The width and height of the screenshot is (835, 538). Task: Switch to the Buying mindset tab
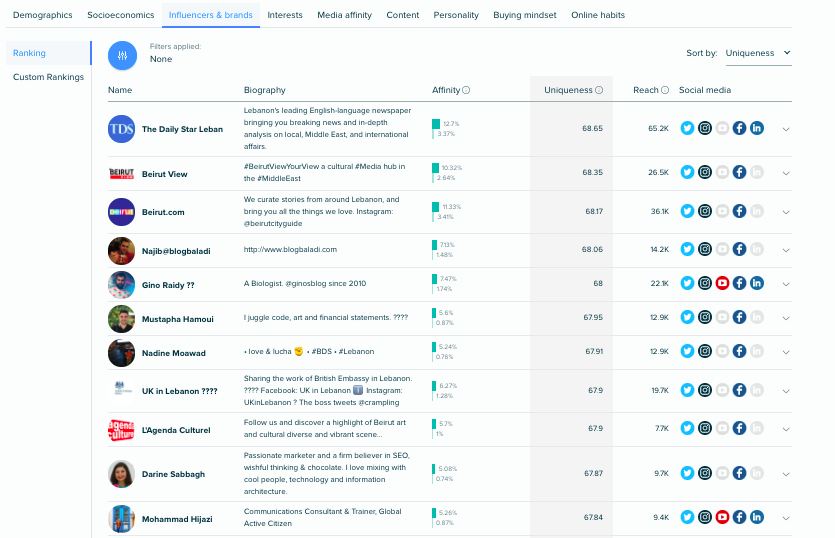tap(525, 15)
